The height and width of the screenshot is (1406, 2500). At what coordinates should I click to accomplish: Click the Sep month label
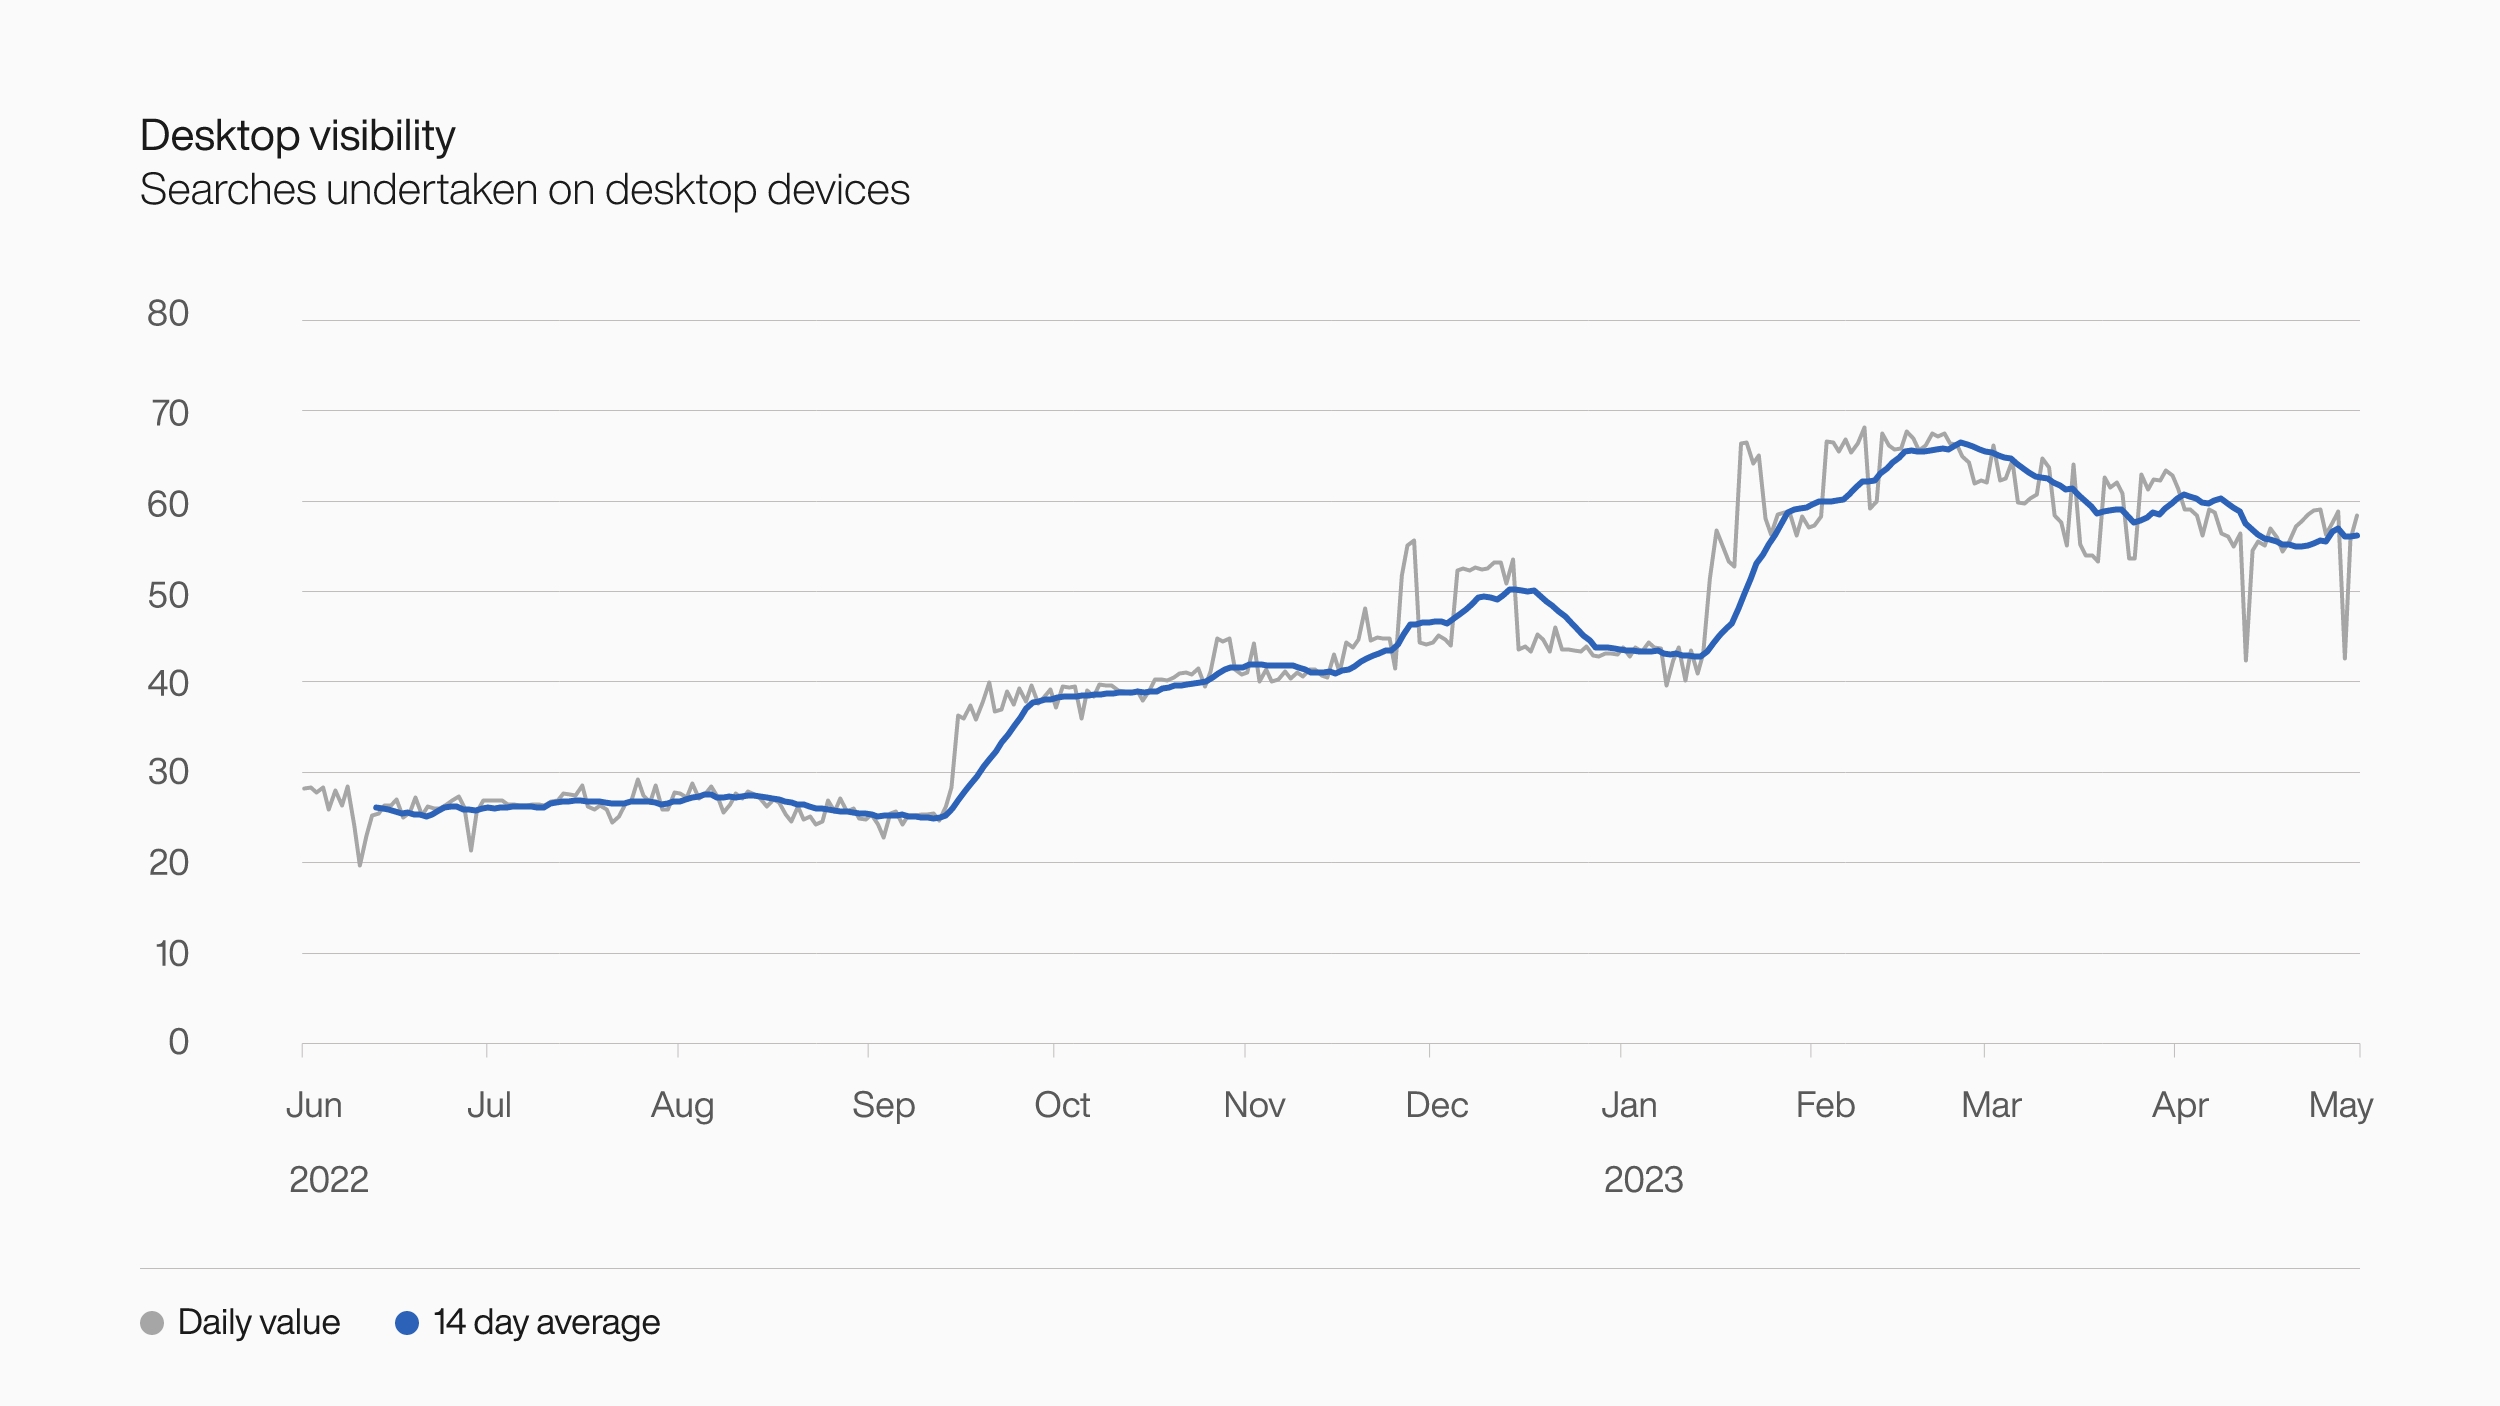click(x=883, y=1105)
